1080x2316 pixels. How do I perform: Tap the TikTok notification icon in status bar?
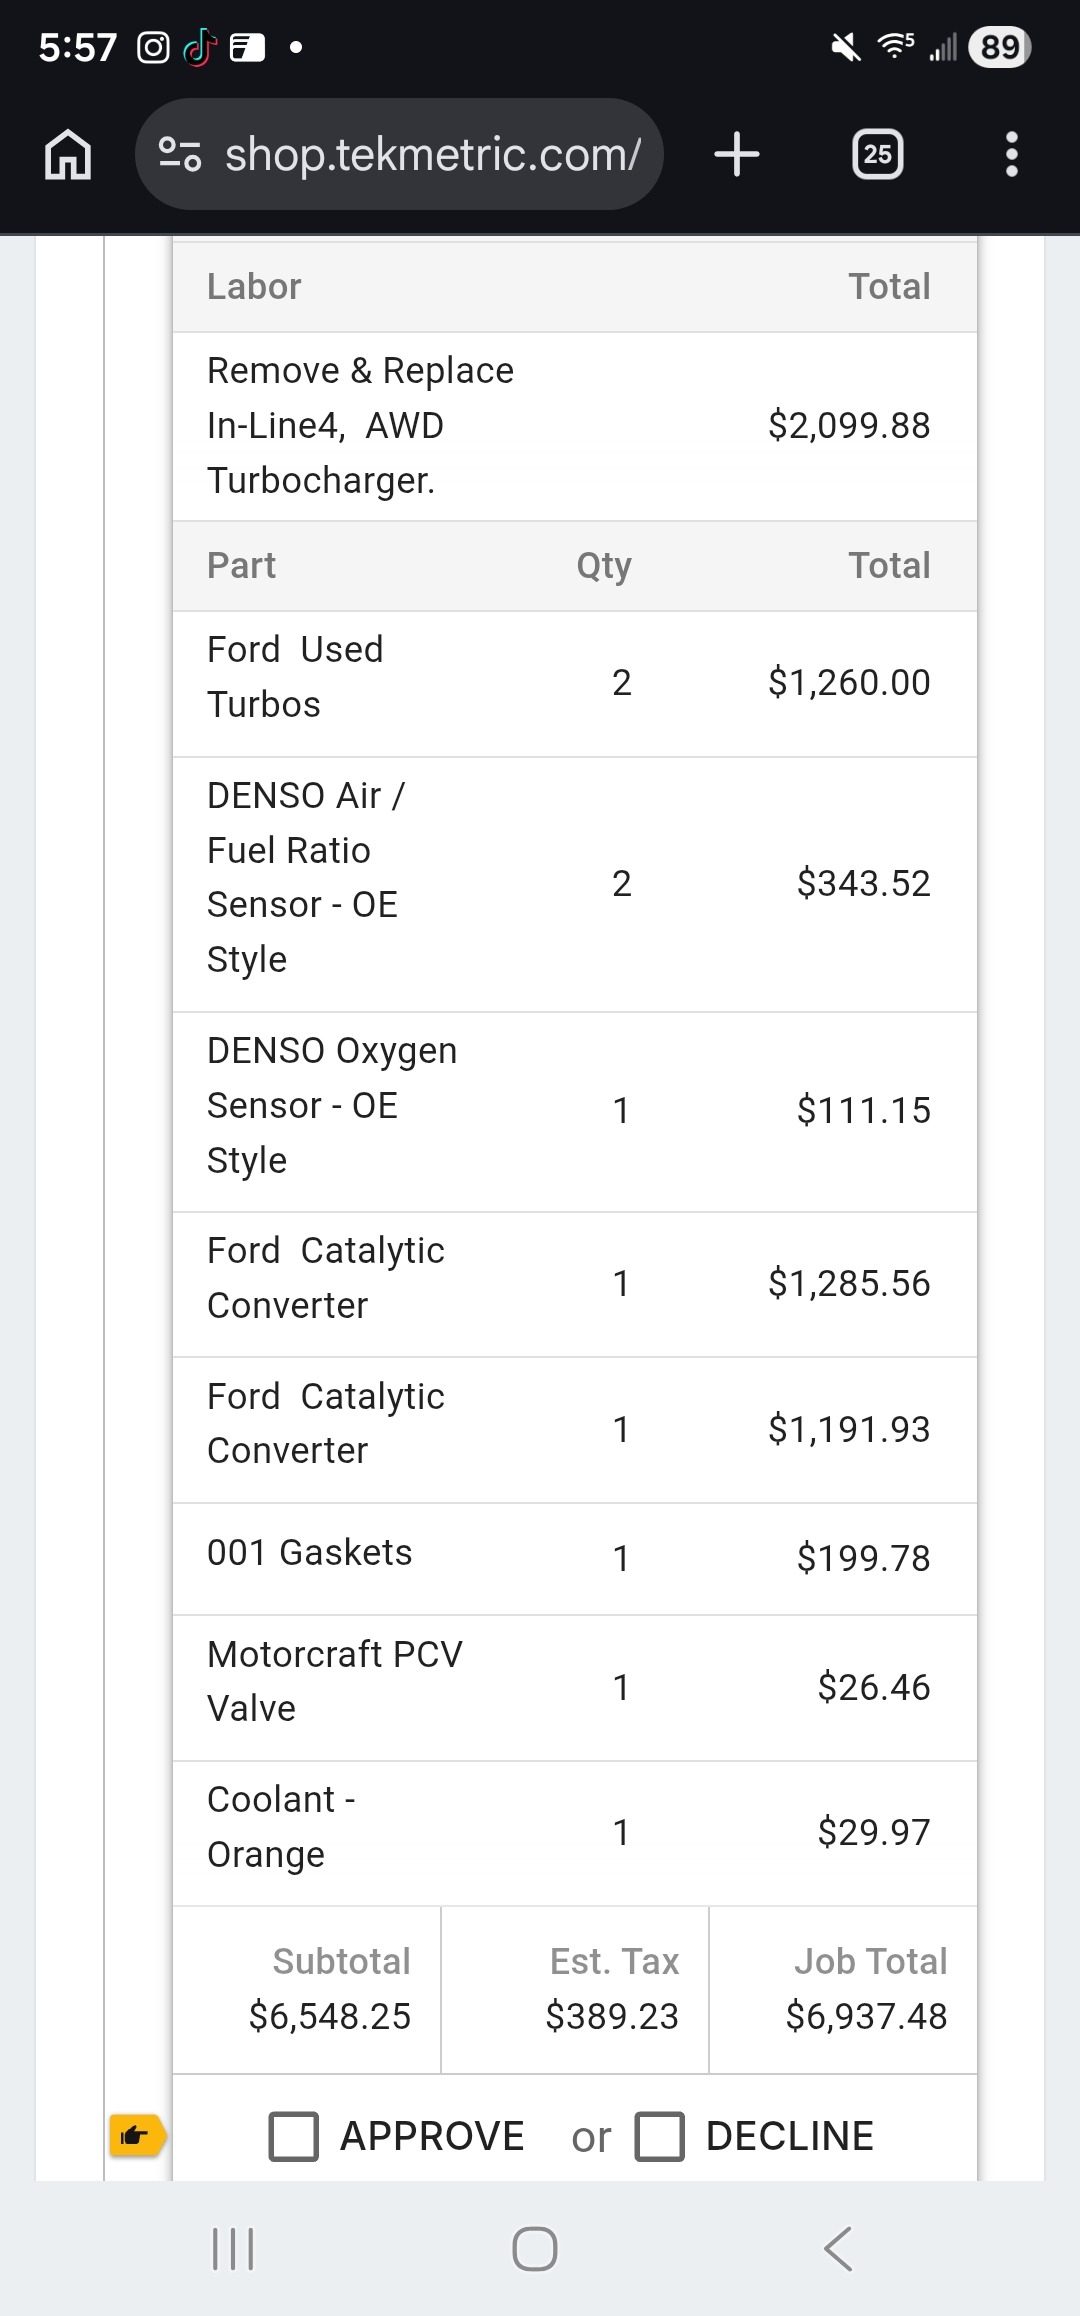coord(200,47)
